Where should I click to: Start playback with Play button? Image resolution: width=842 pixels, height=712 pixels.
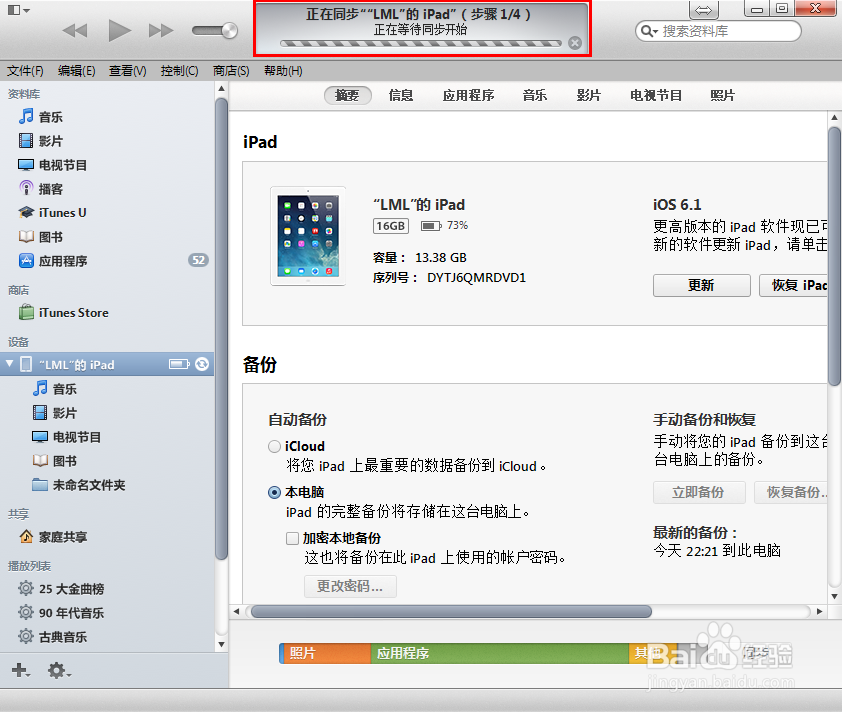(x=119, y=30)
